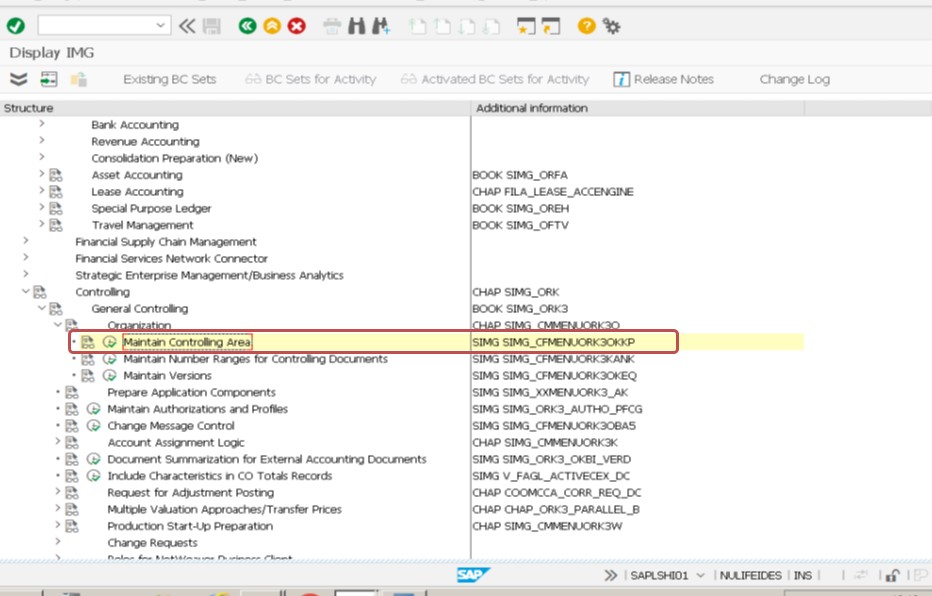This screenshot has width=932, height=596.
Task: Select Financial Services Network Connector item
Action: click(172, 258)
